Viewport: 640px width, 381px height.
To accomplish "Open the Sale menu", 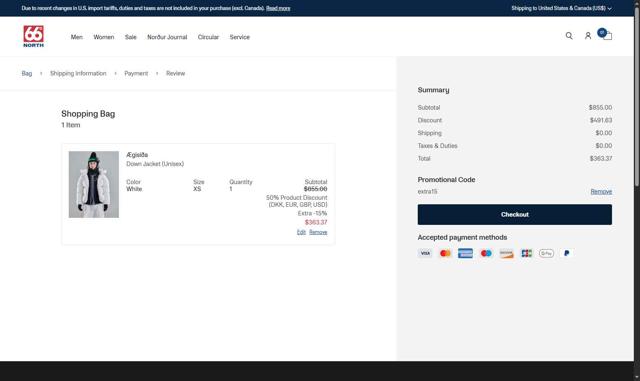I will (131, 37).
